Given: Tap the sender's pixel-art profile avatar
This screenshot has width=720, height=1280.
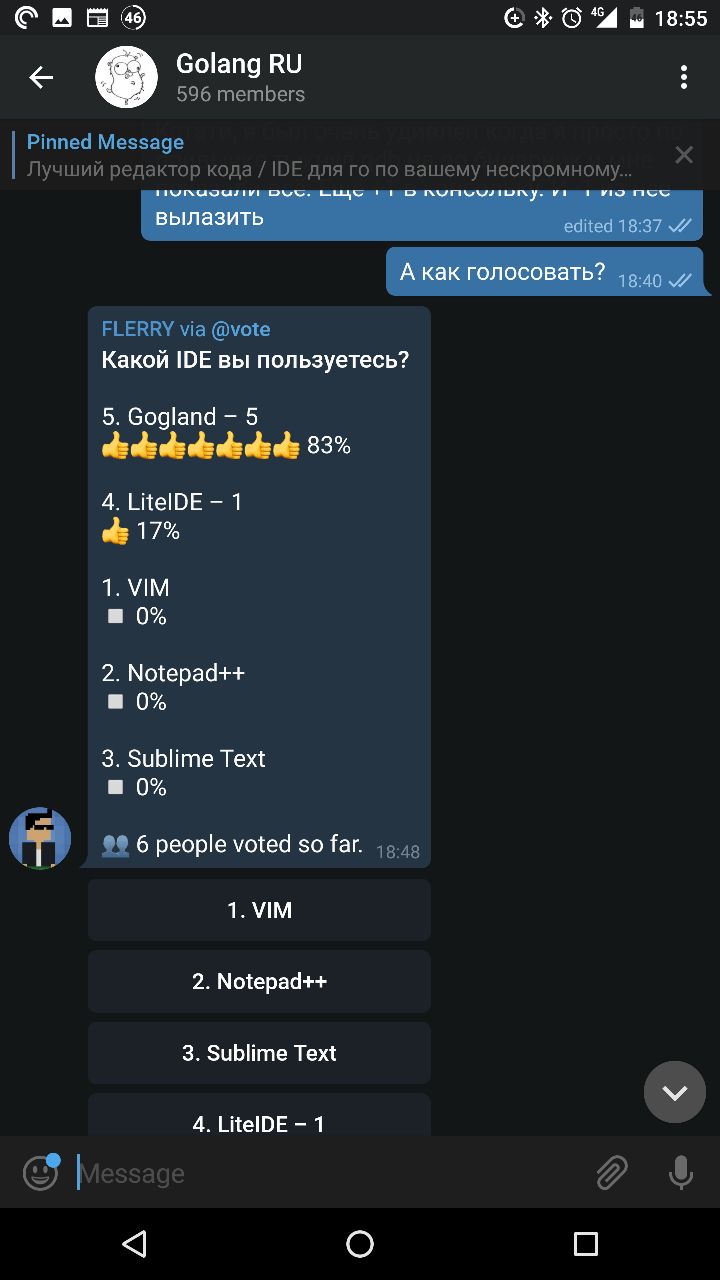Looking at the screenshot, I should (x=40, y=838).
